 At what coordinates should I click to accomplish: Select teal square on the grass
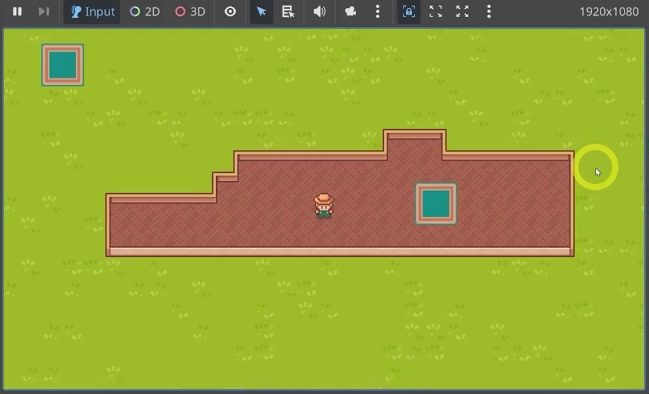point(62,65)
